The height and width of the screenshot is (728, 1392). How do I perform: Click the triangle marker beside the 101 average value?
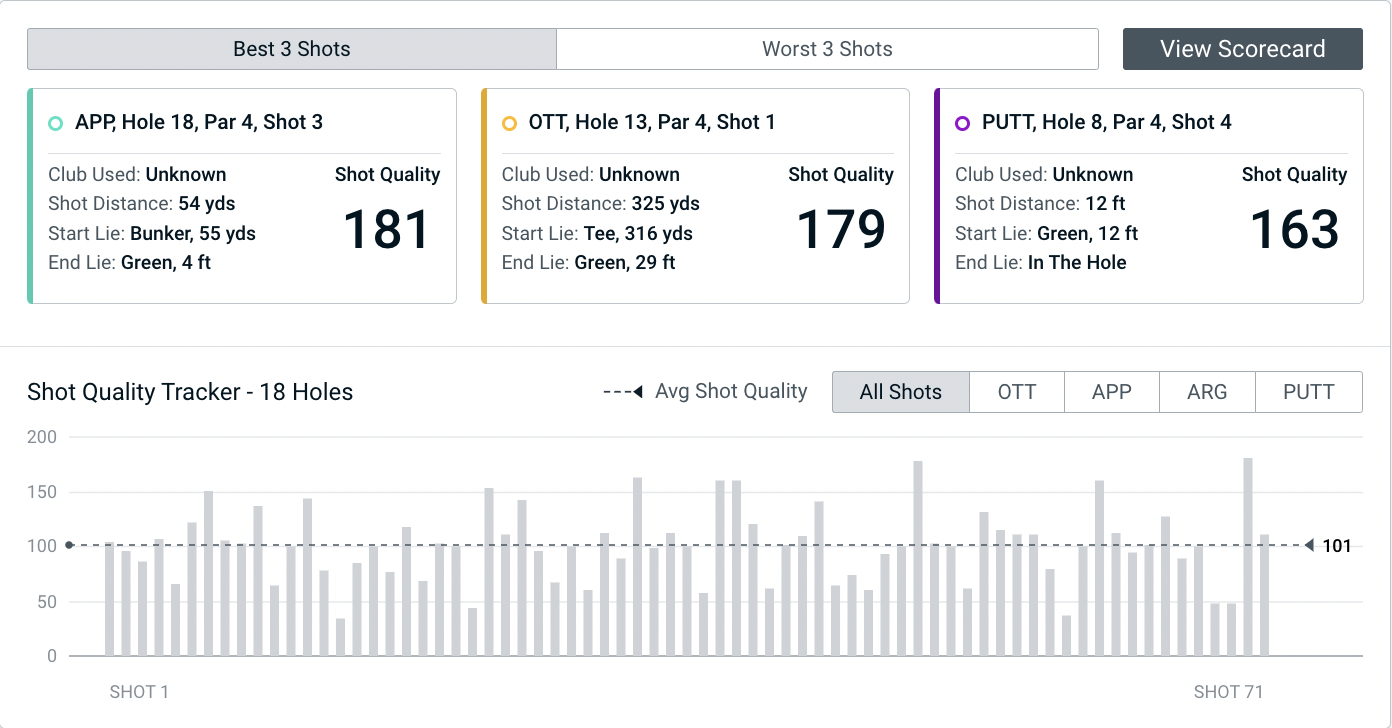click(1309, 546)
